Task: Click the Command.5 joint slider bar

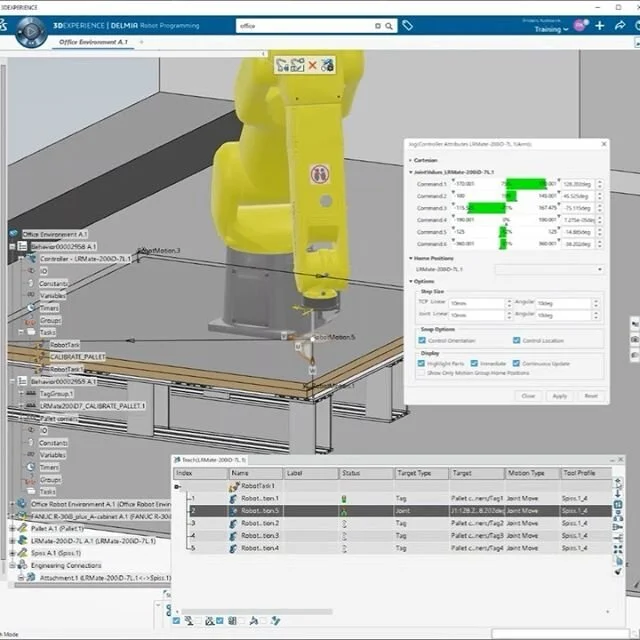Action: coord(505,231)
